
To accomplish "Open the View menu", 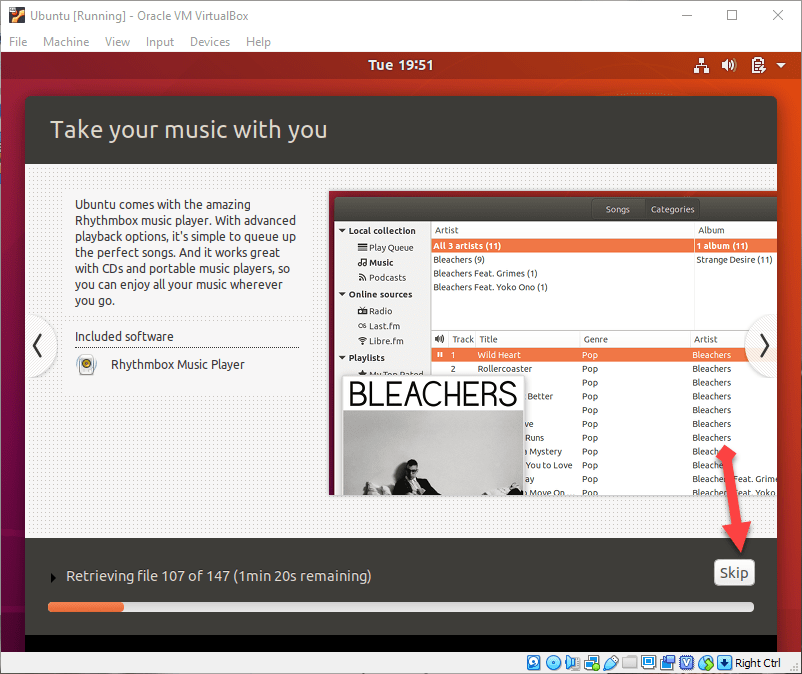I will click(x=118, y=42).
